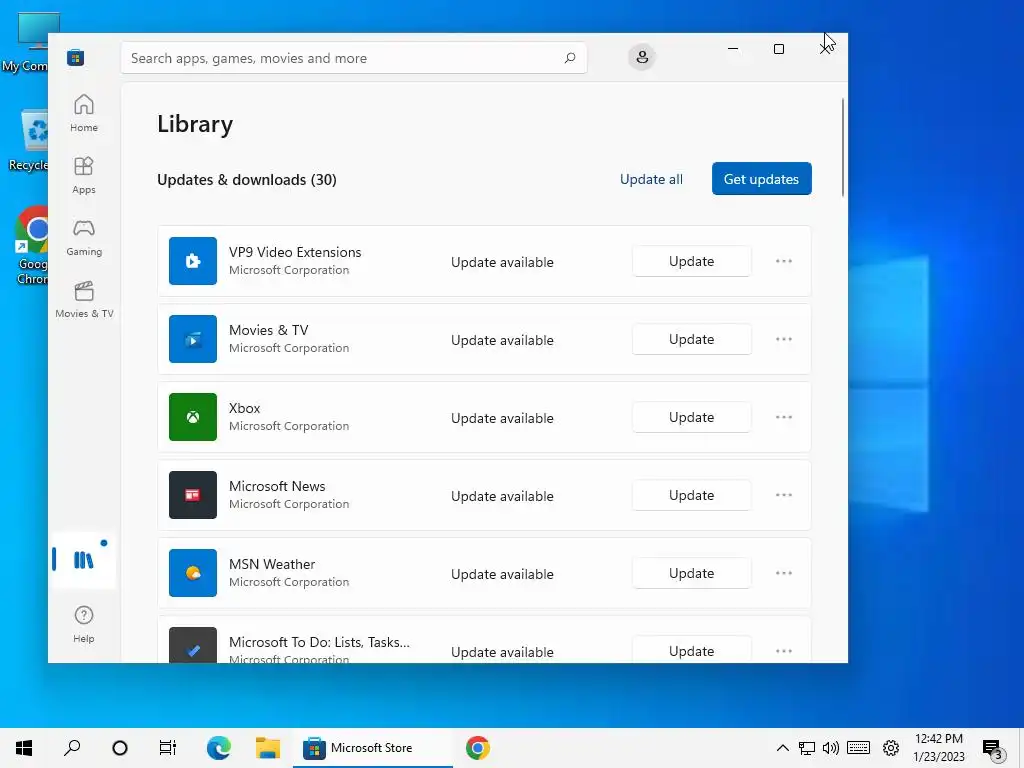This screenshot has width=1024, height=768.
Task: Click the Xbox app name text
Action: tap(244, 408)
